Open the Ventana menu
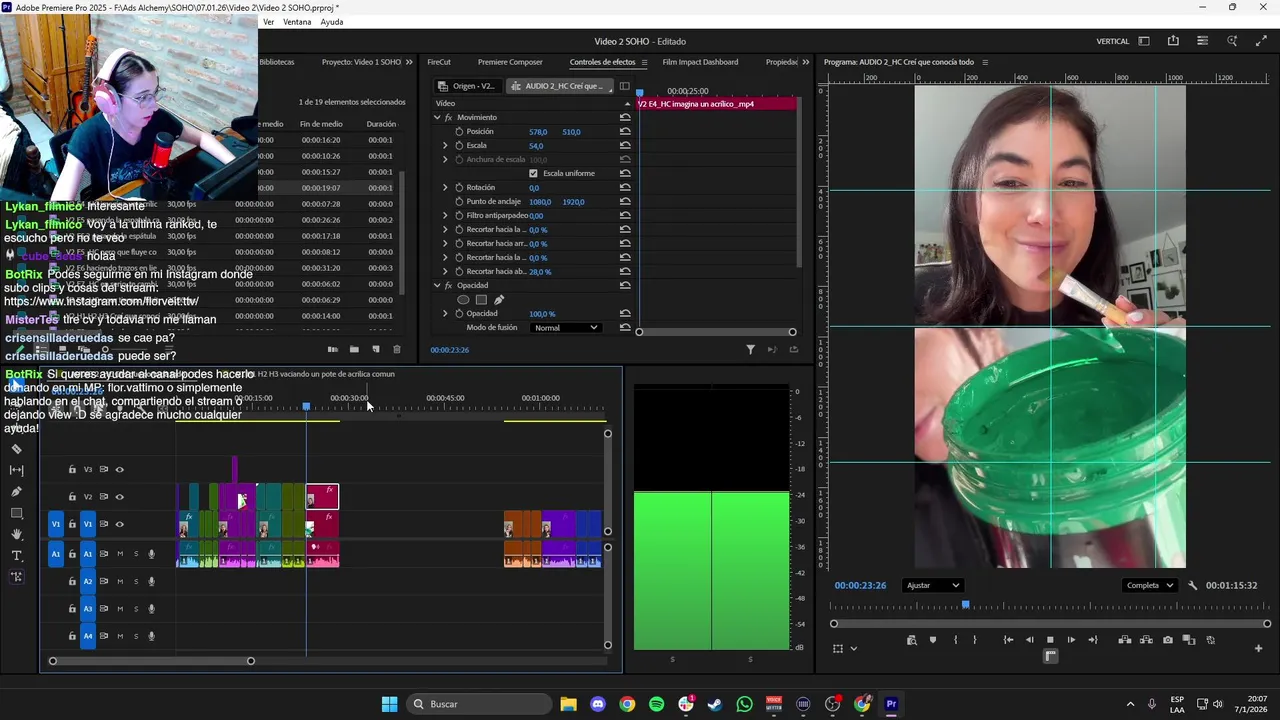Image resolution: width=1280 pixels, height=720 pixels. [x=297, y=22]
